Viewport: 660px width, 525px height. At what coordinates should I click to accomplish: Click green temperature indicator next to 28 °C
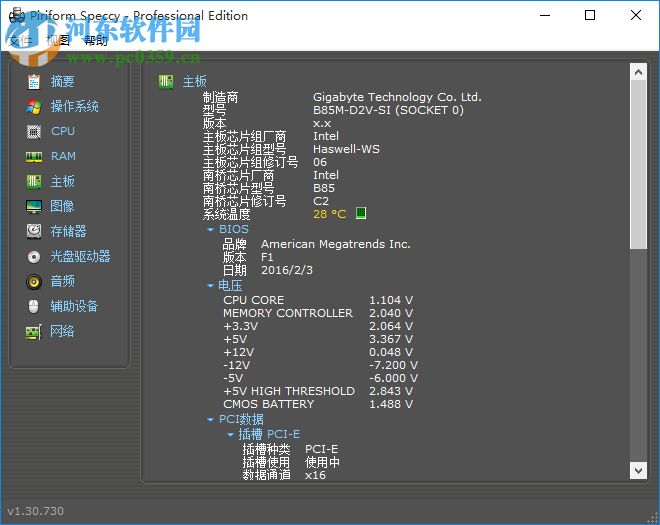tap(361, 213)
